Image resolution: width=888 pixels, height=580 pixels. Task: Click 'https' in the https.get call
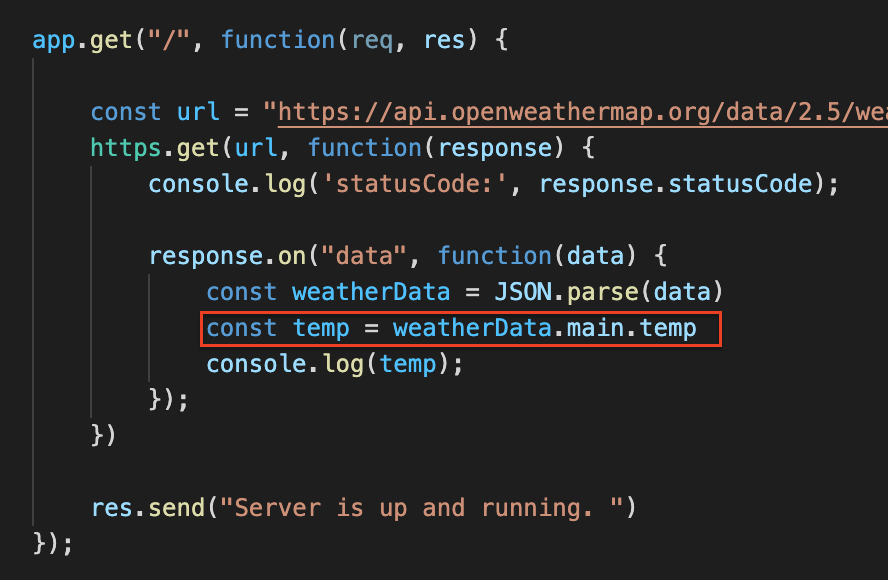tap(126, 148)
